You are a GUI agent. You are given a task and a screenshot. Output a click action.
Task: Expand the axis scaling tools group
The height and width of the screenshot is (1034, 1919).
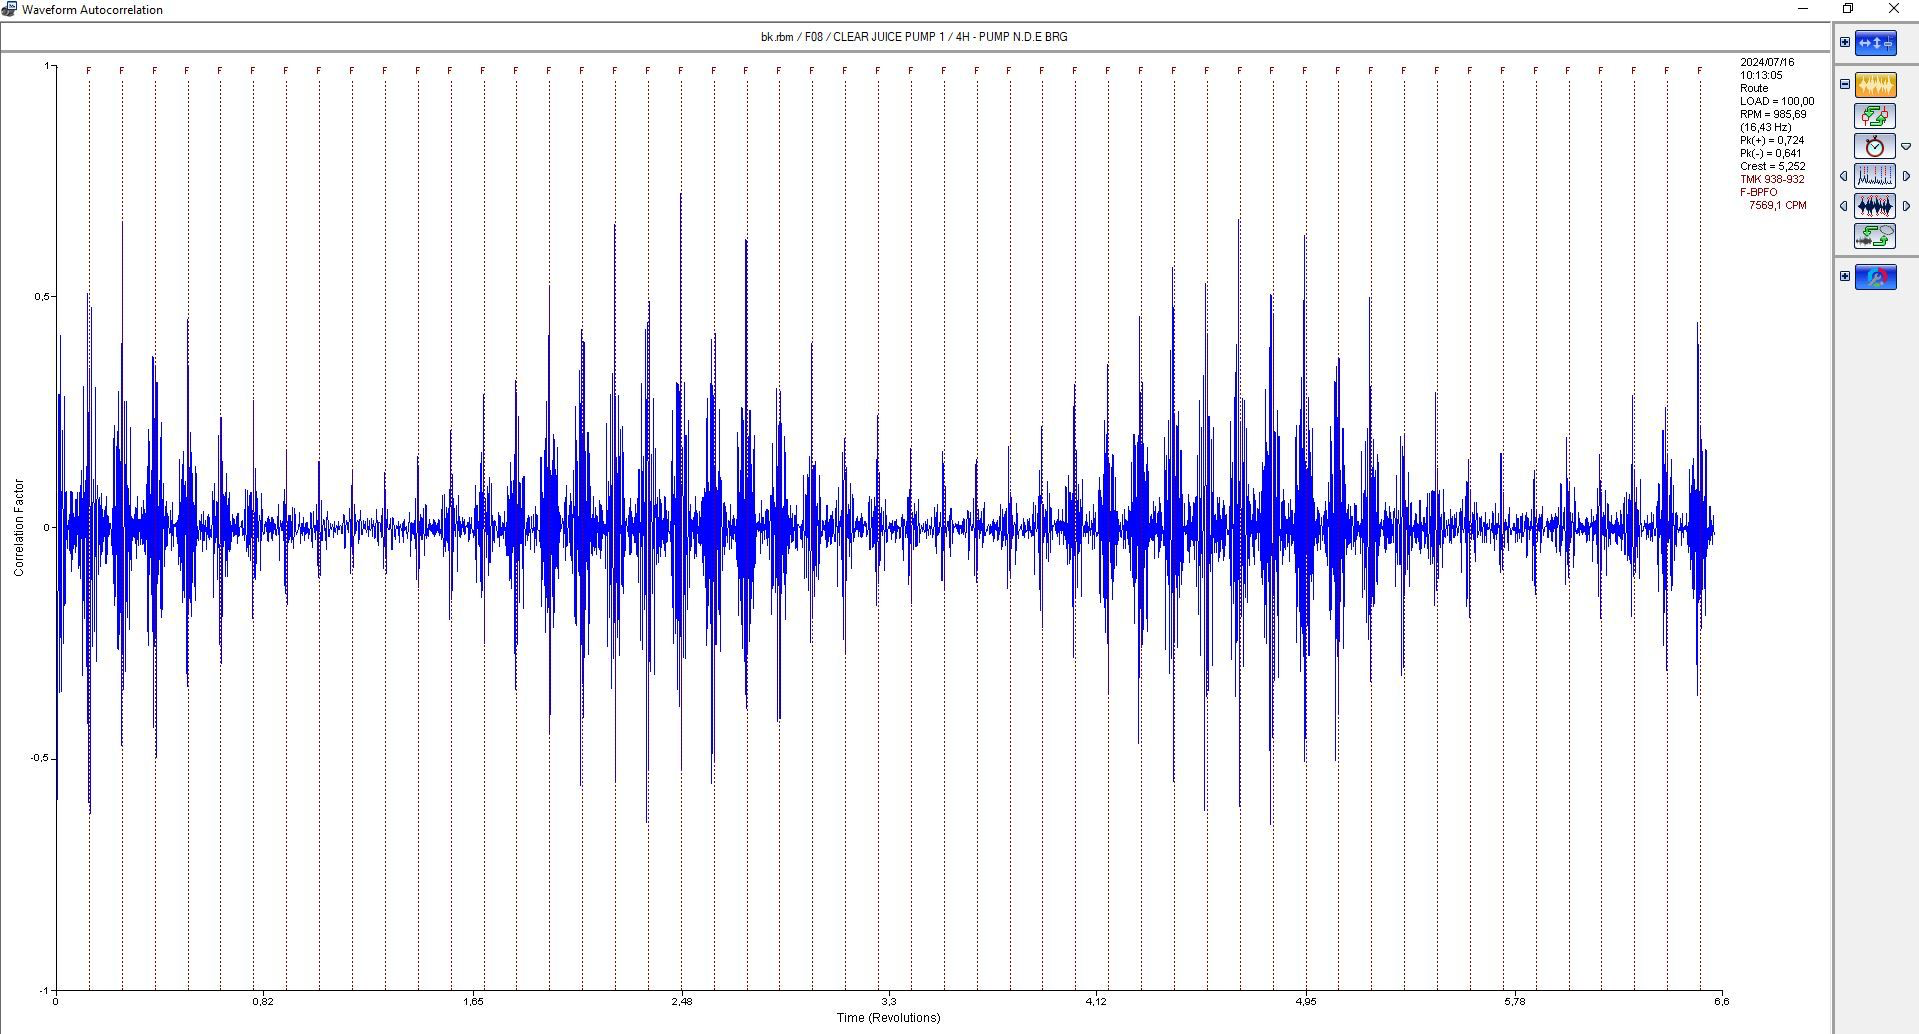pyautogui.click(x=1845, y=42)
